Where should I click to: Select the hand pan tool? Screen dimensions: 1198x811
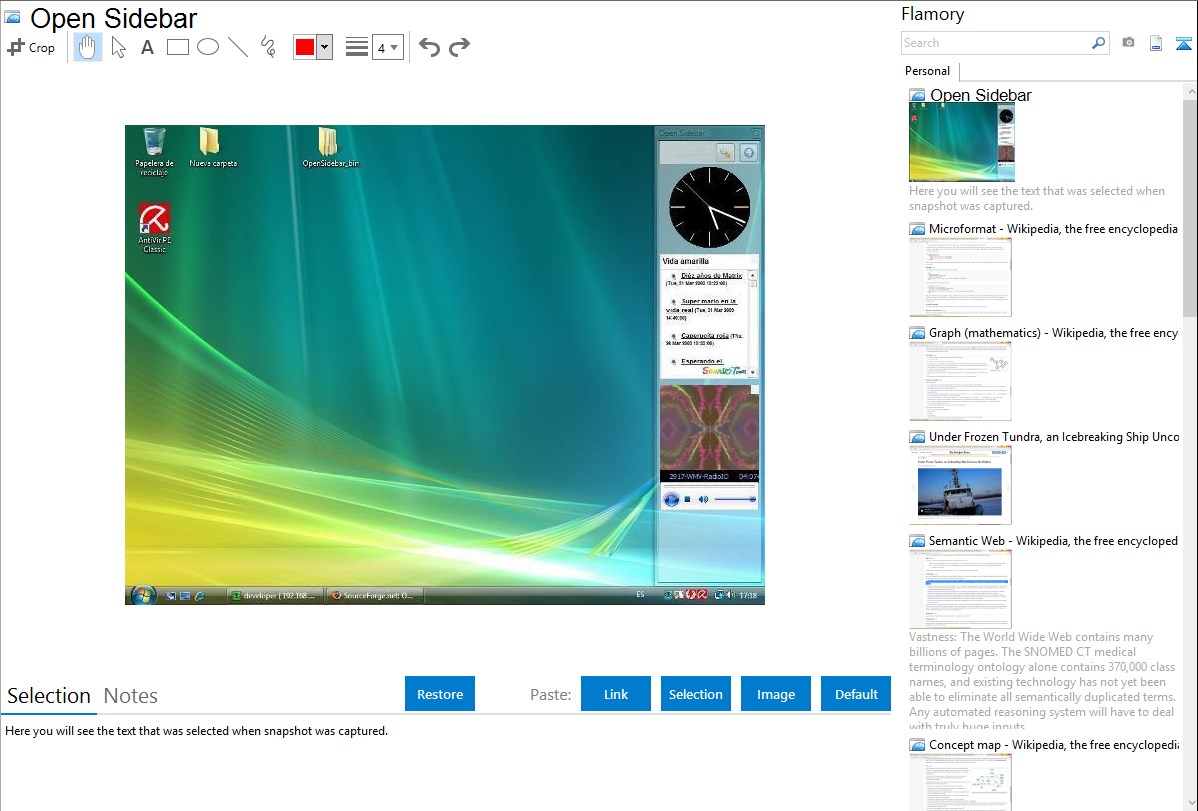[87, 47]
